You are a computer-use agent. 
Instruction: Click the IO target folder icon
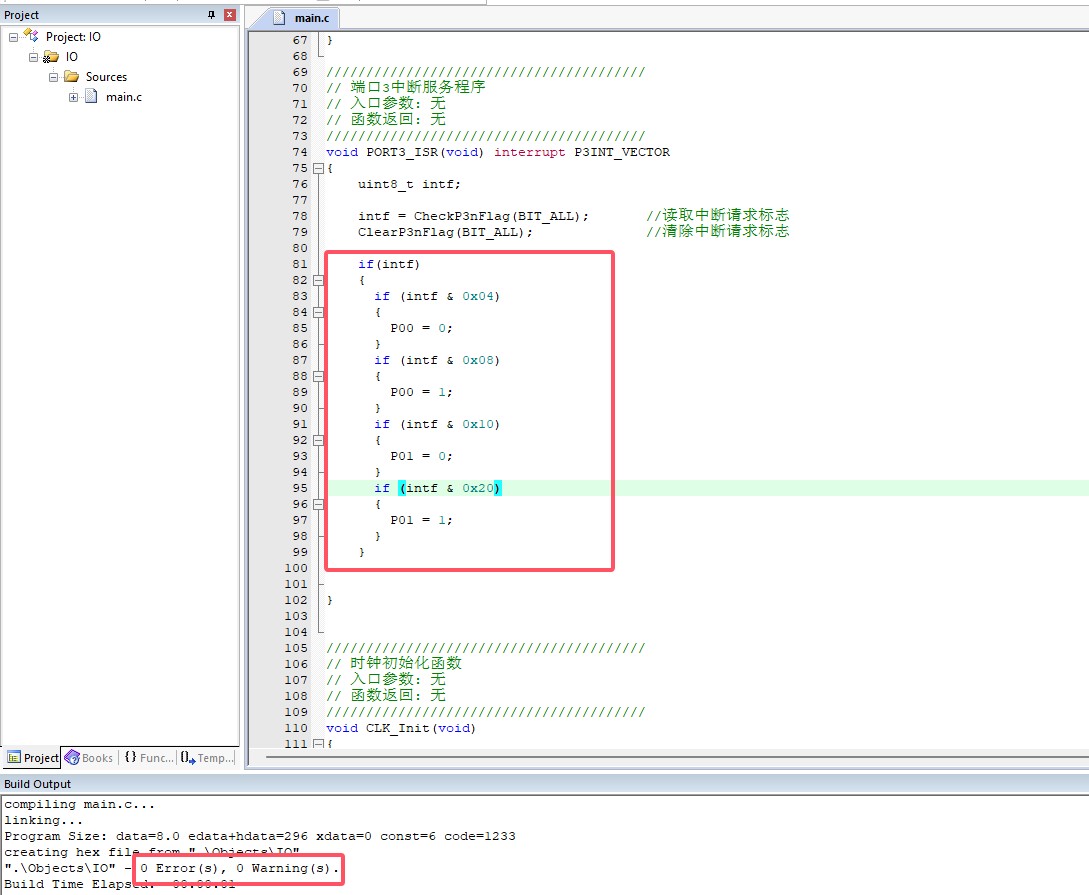(51, 56)
